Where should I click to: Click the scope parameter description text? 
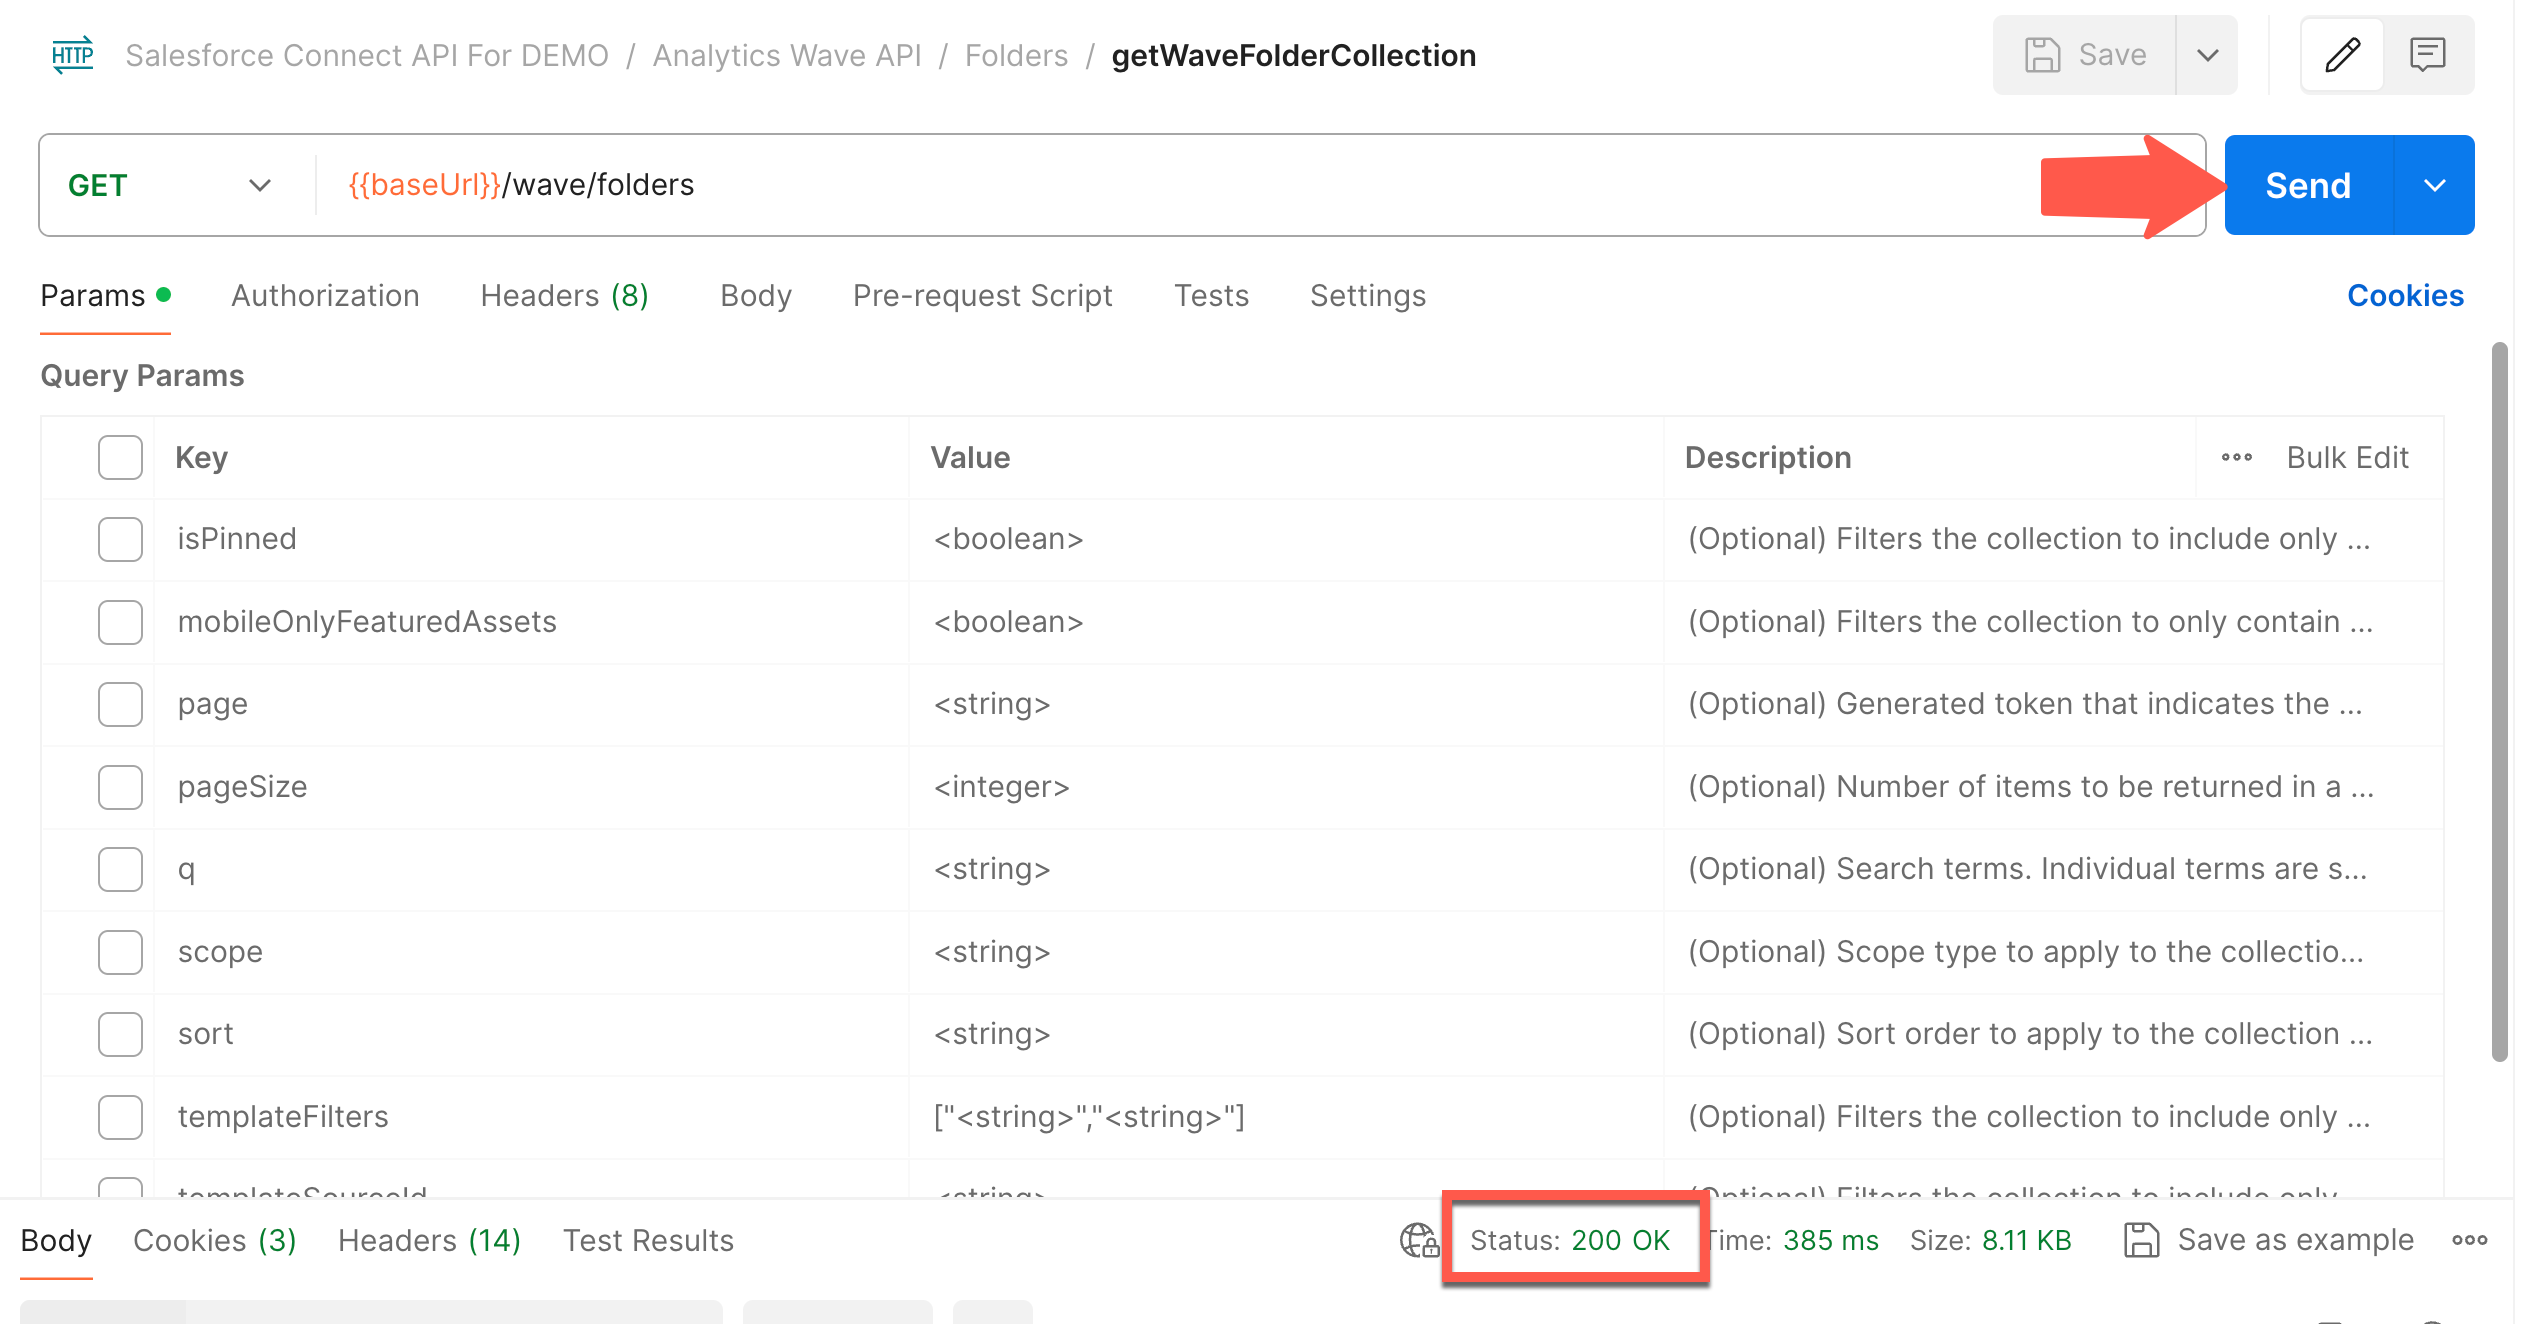tap(2026, 952)
